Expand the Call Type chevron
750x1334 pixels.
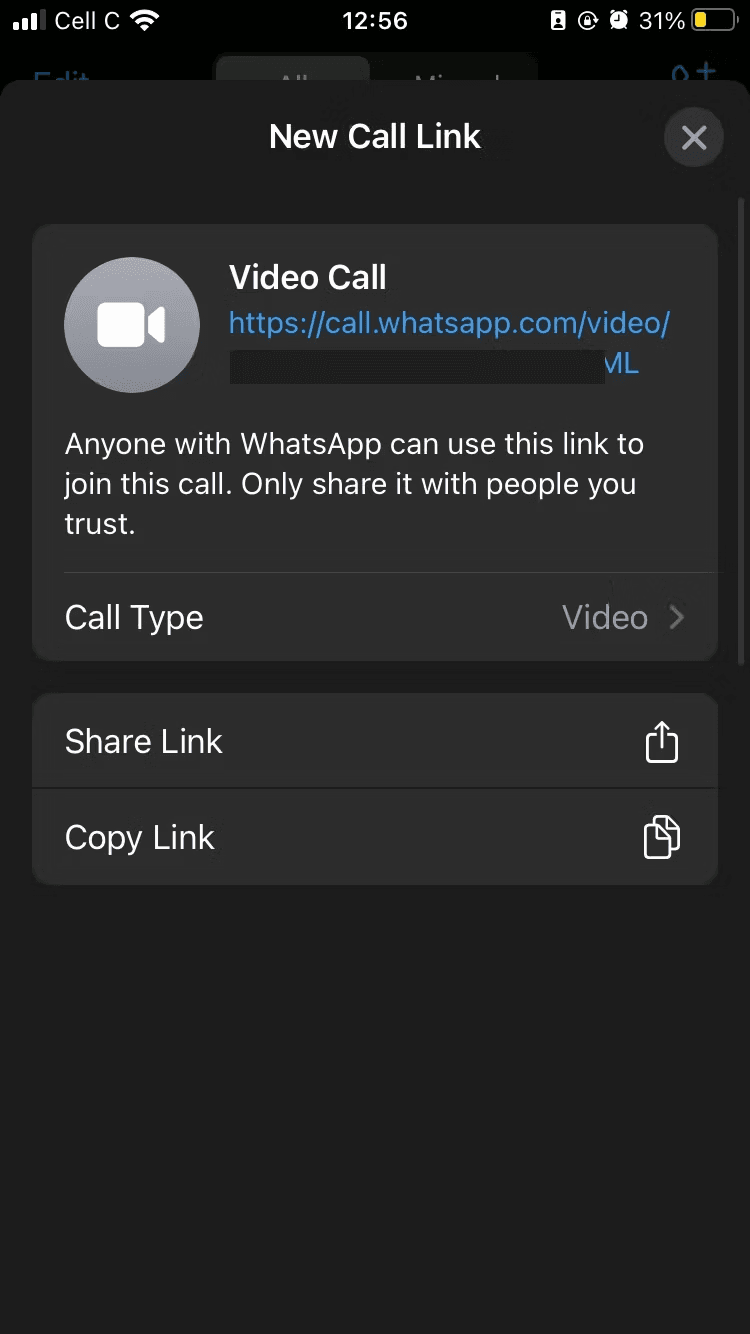[x=677, y=618]
